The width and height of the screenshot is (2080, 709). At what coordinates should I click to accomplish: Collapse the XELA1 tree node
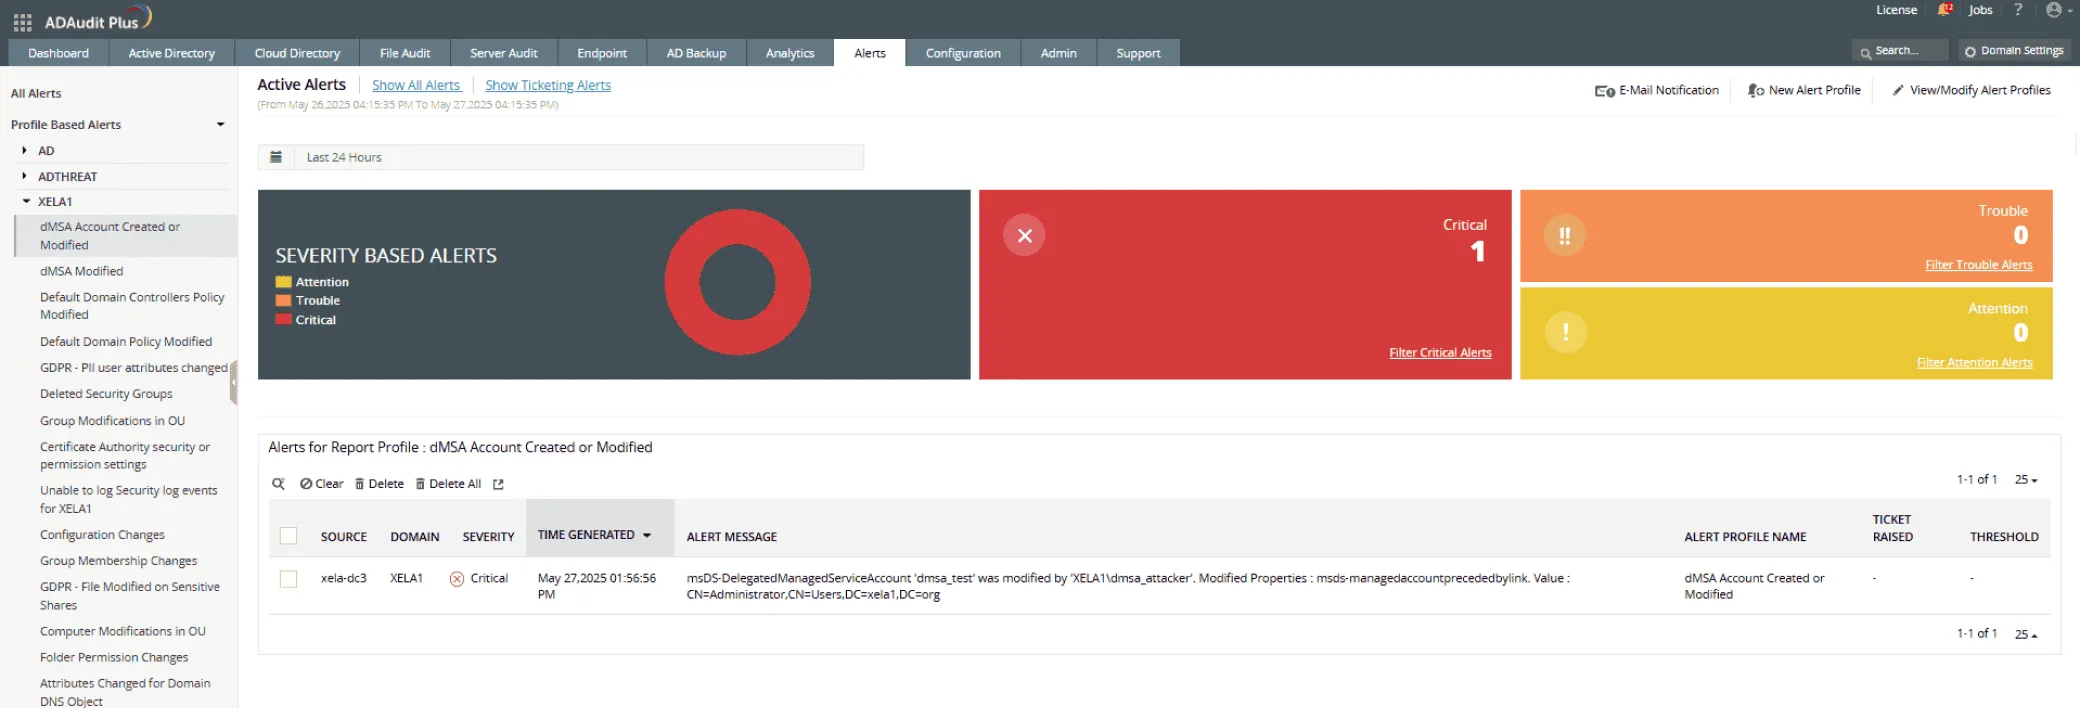click(26, 201)
